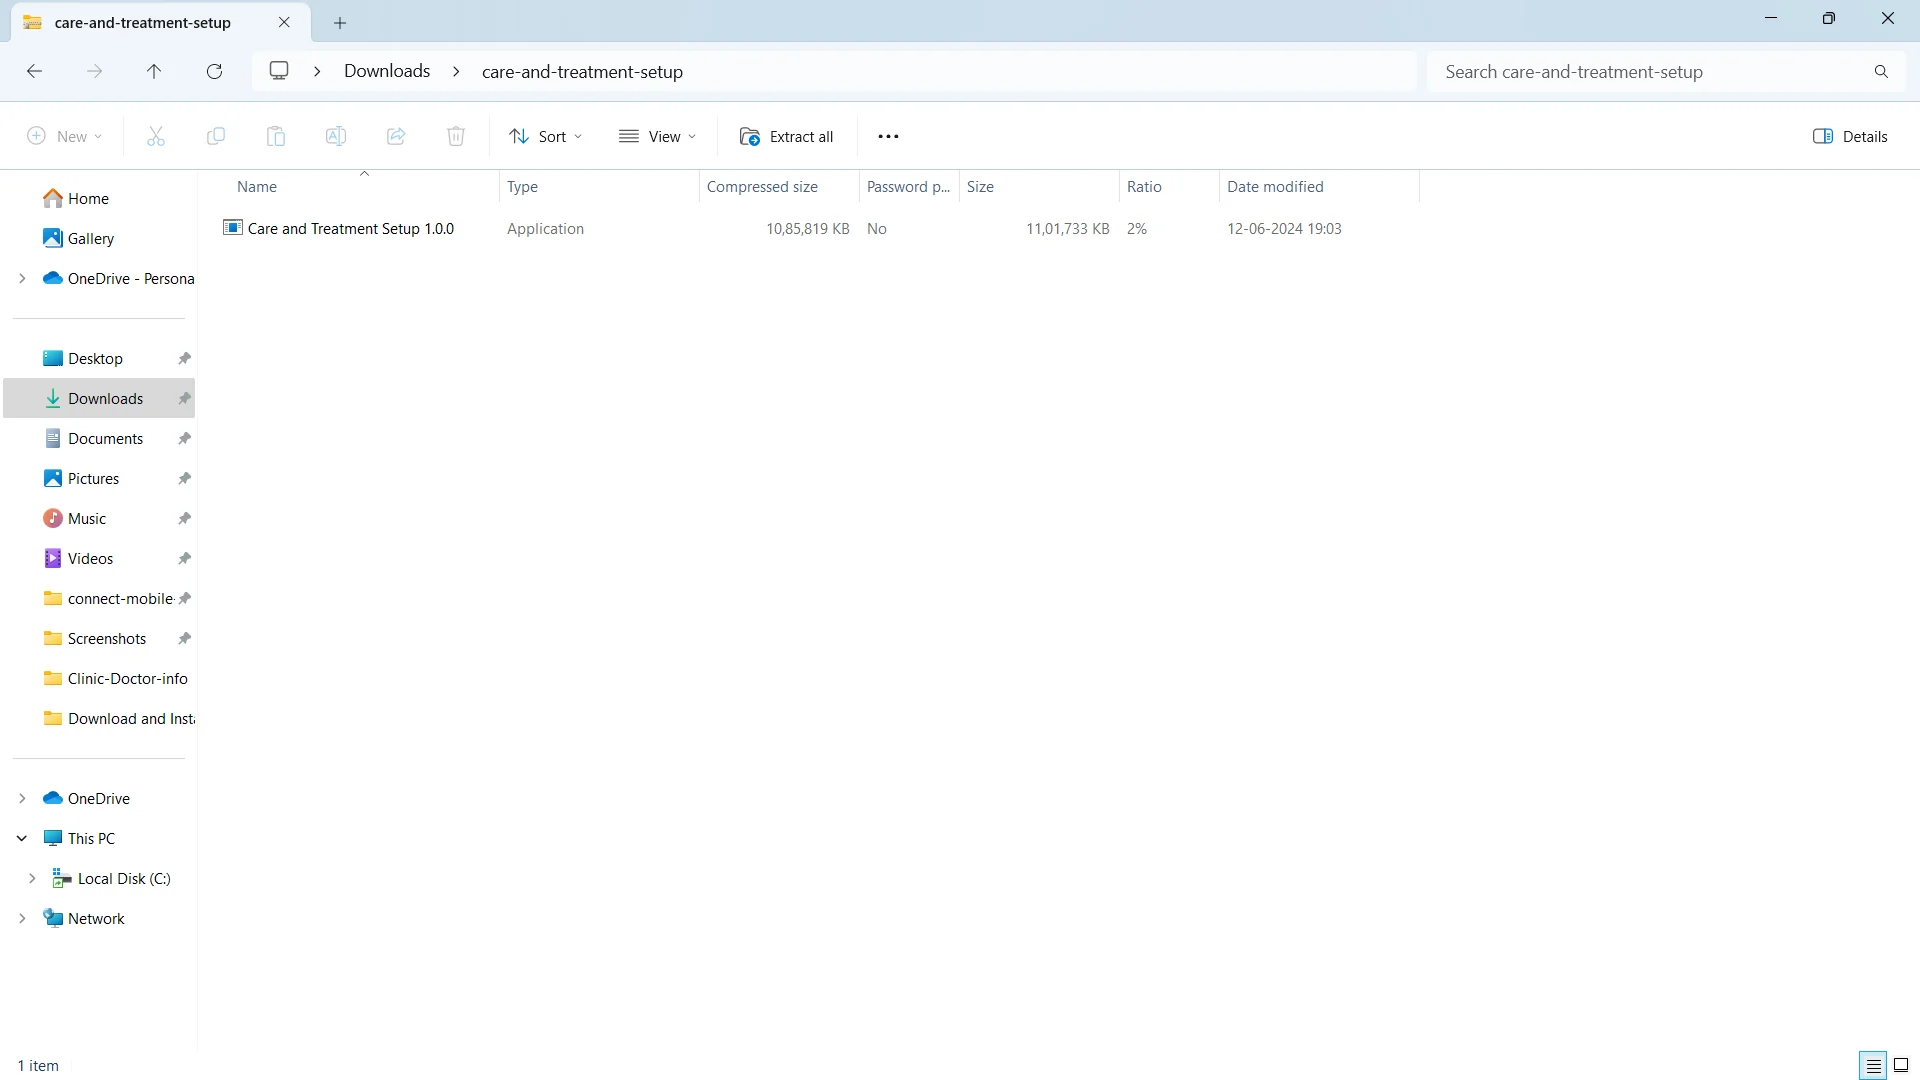Sort by the Size column header
The image size is (1920, 1080).
980,187
